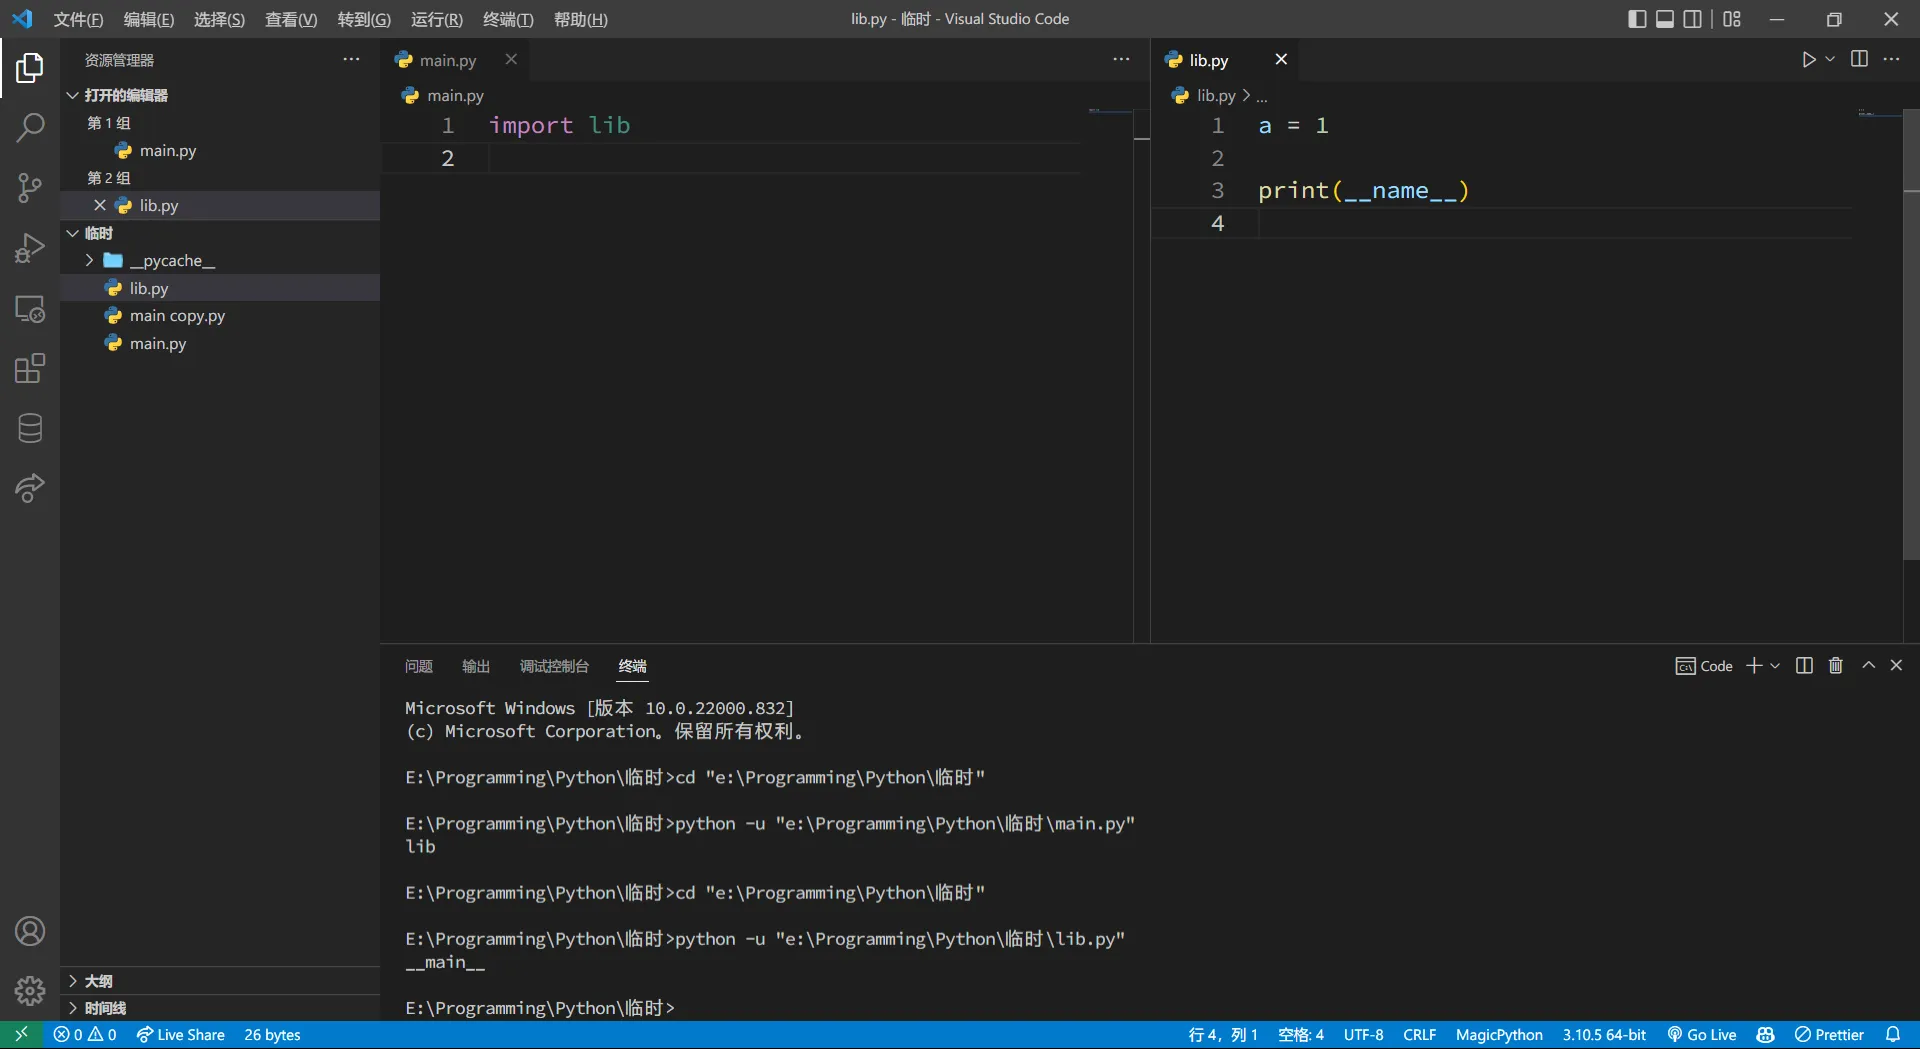The width and height of the screenshot is (1920, 1049).
Task: Open main copy.py in explorer
Action: coord(177,316)
